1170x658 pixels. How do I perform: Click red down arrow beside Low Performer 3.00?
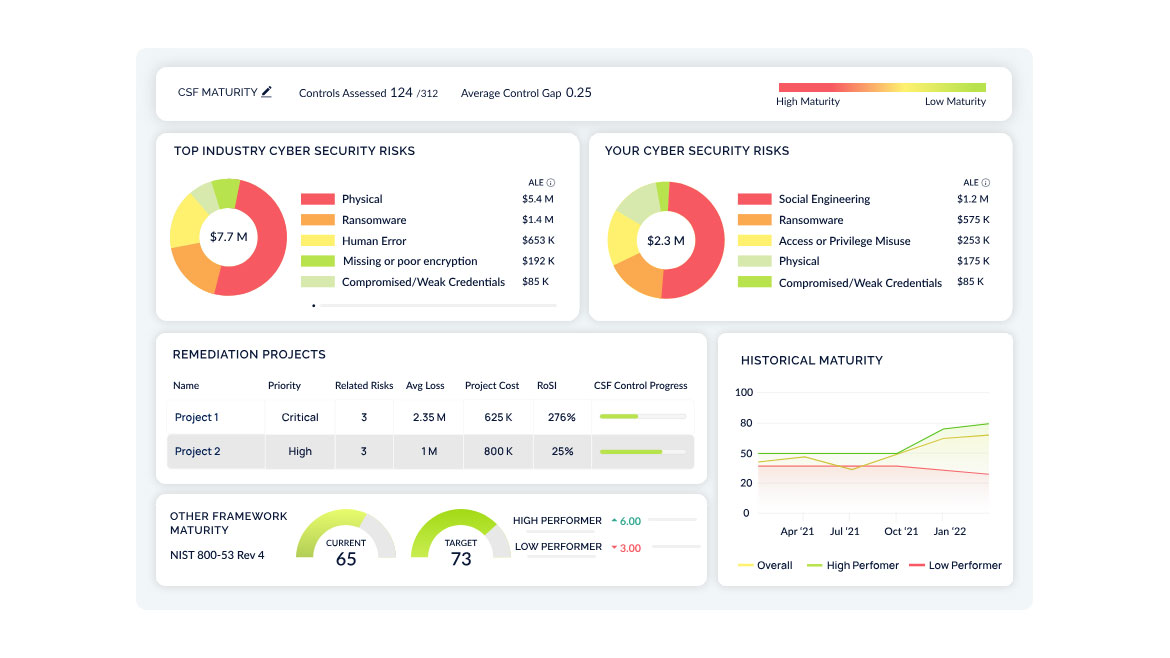point(613,548)
